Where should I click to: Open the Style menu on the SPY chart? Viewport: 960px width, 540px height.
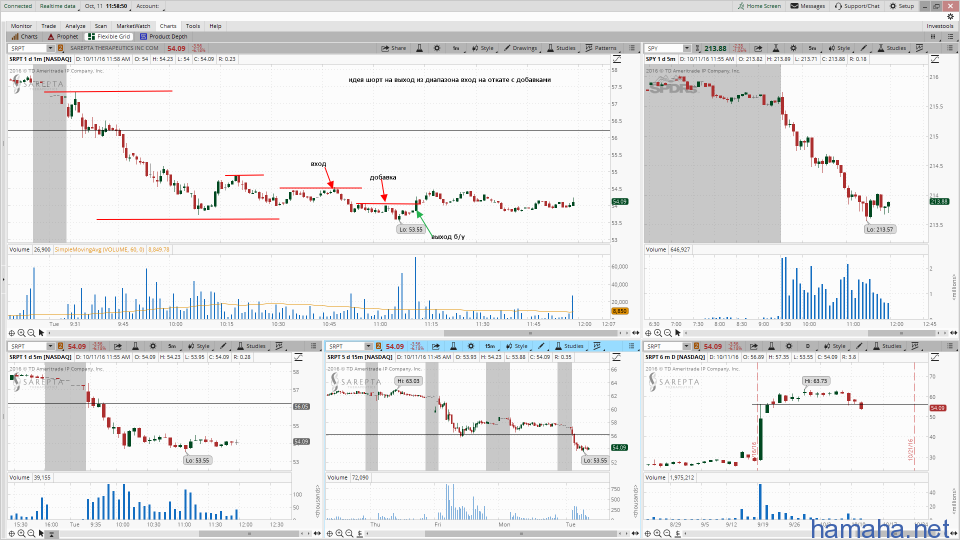click(x=839, y=48)
